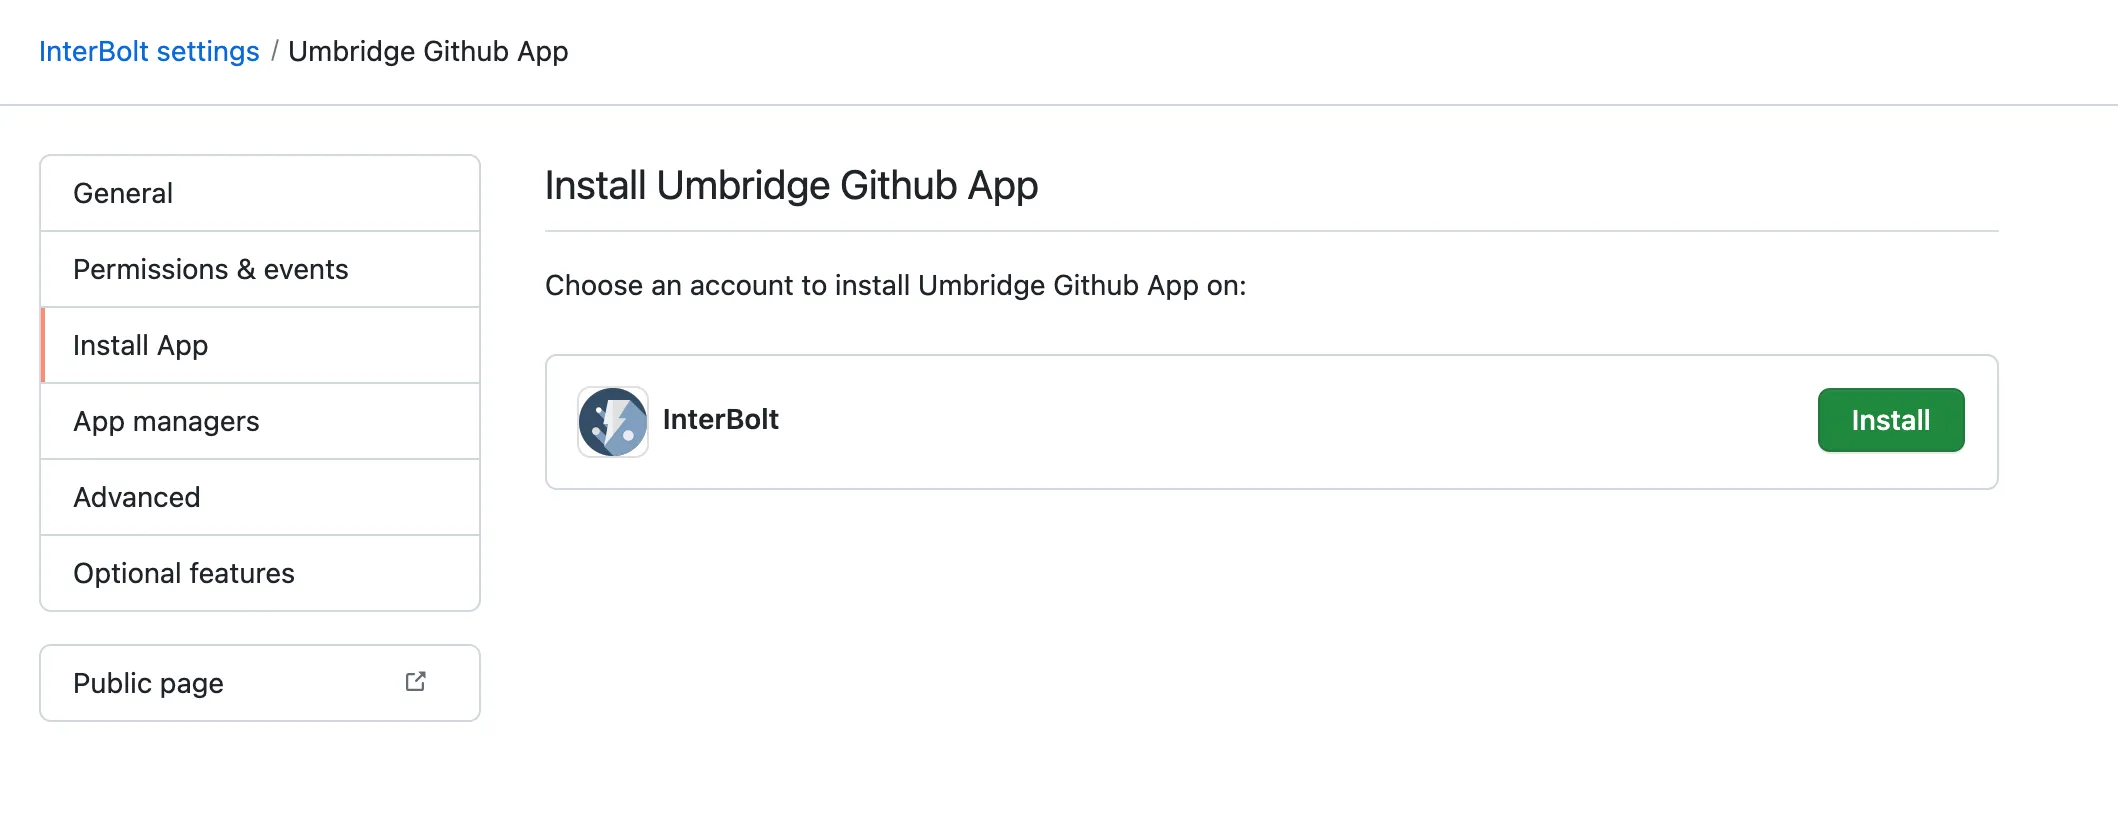Open the sidebar Public page entry
Image resolution: width=2118 pixels, height=830 pixels.
(x=147, y=683)
